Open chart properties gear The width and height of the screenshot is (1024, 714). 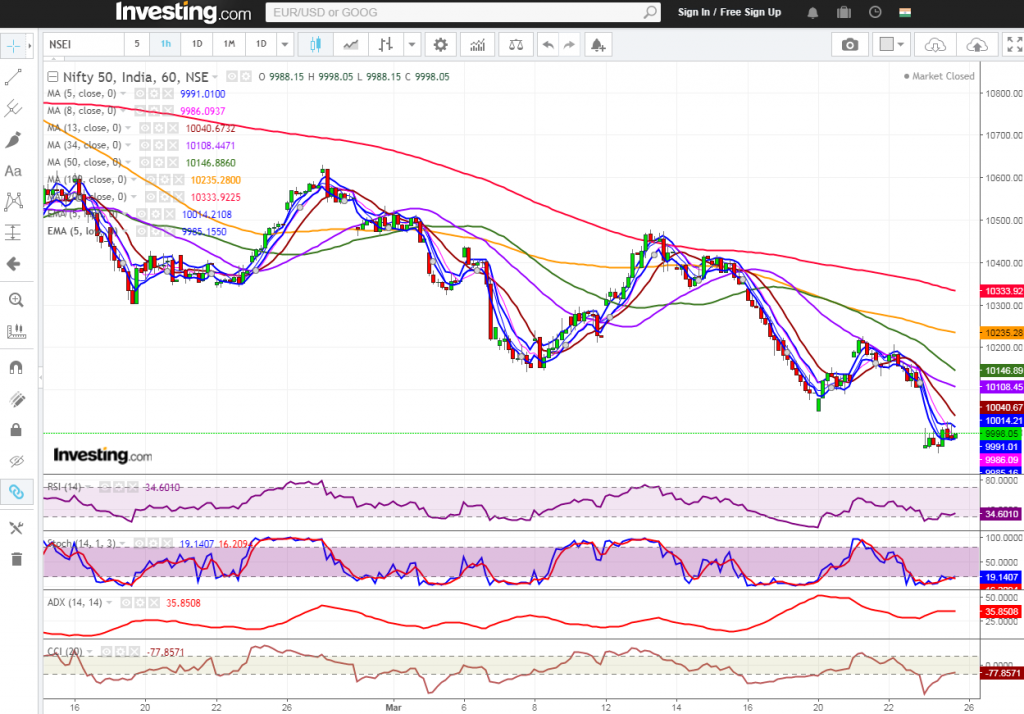(440, 44)
